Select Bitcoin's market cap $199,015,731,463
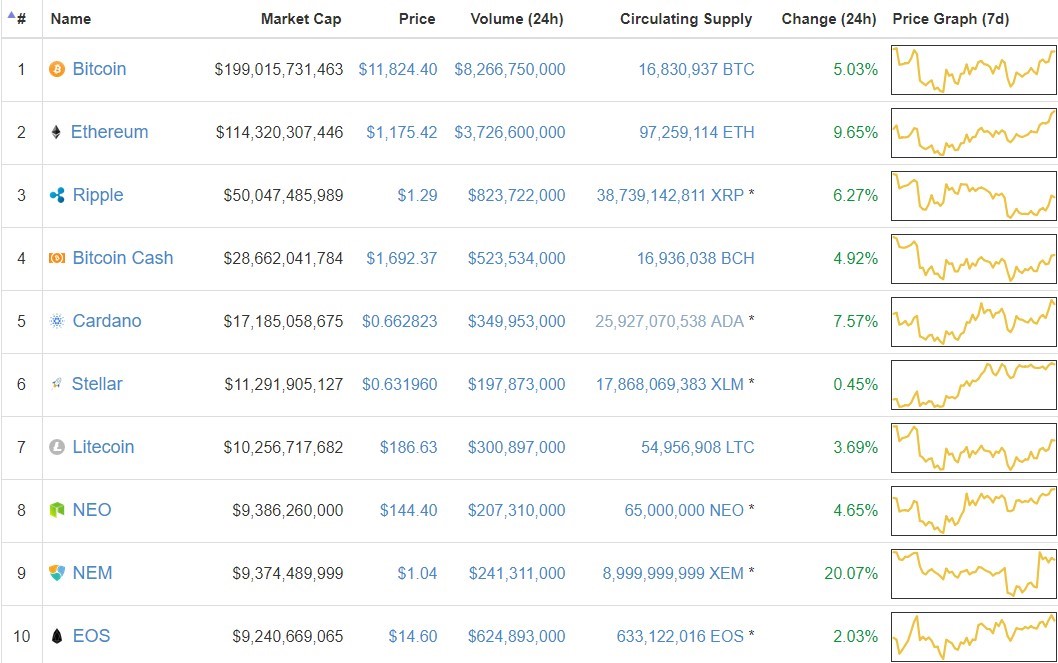The height and width of the screenshot is (663, 1058). 279,69
